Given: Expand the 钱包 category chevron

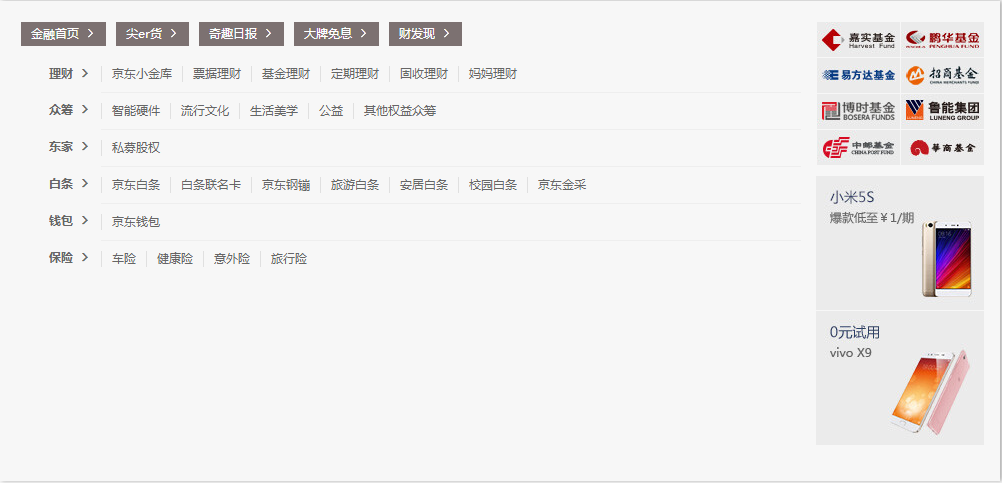Looking at the screenshot, I should (x=84, y=221).
